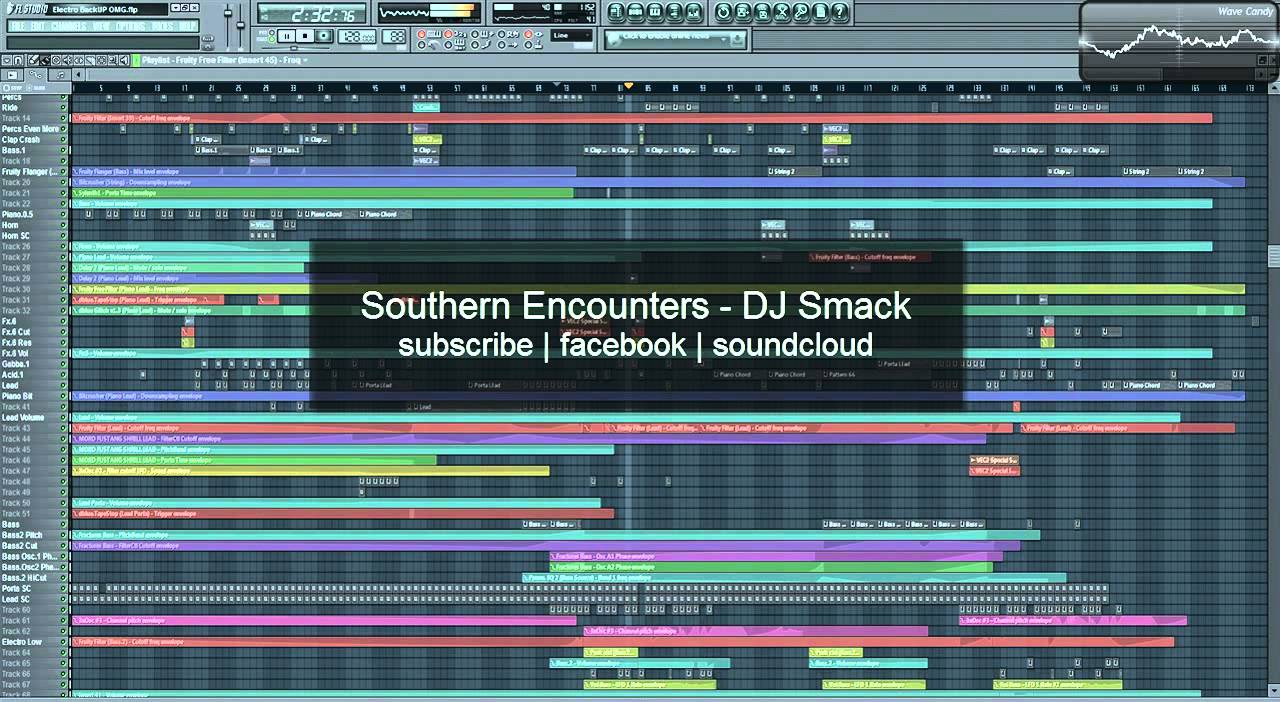Open the TOOLS menu
Viewport: 1280px width, 702px height.
point(161,26)
